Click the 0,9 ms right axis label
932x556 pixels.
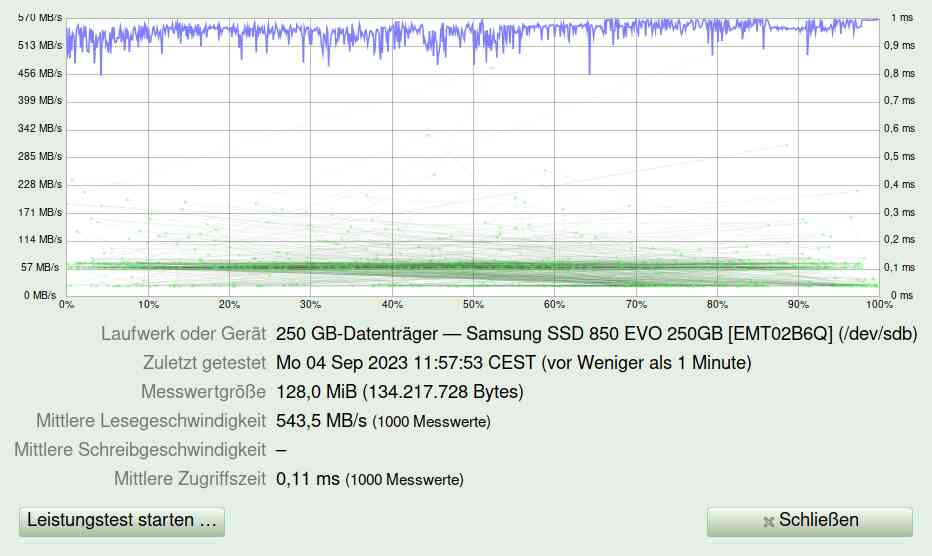[x=899, y=45]
